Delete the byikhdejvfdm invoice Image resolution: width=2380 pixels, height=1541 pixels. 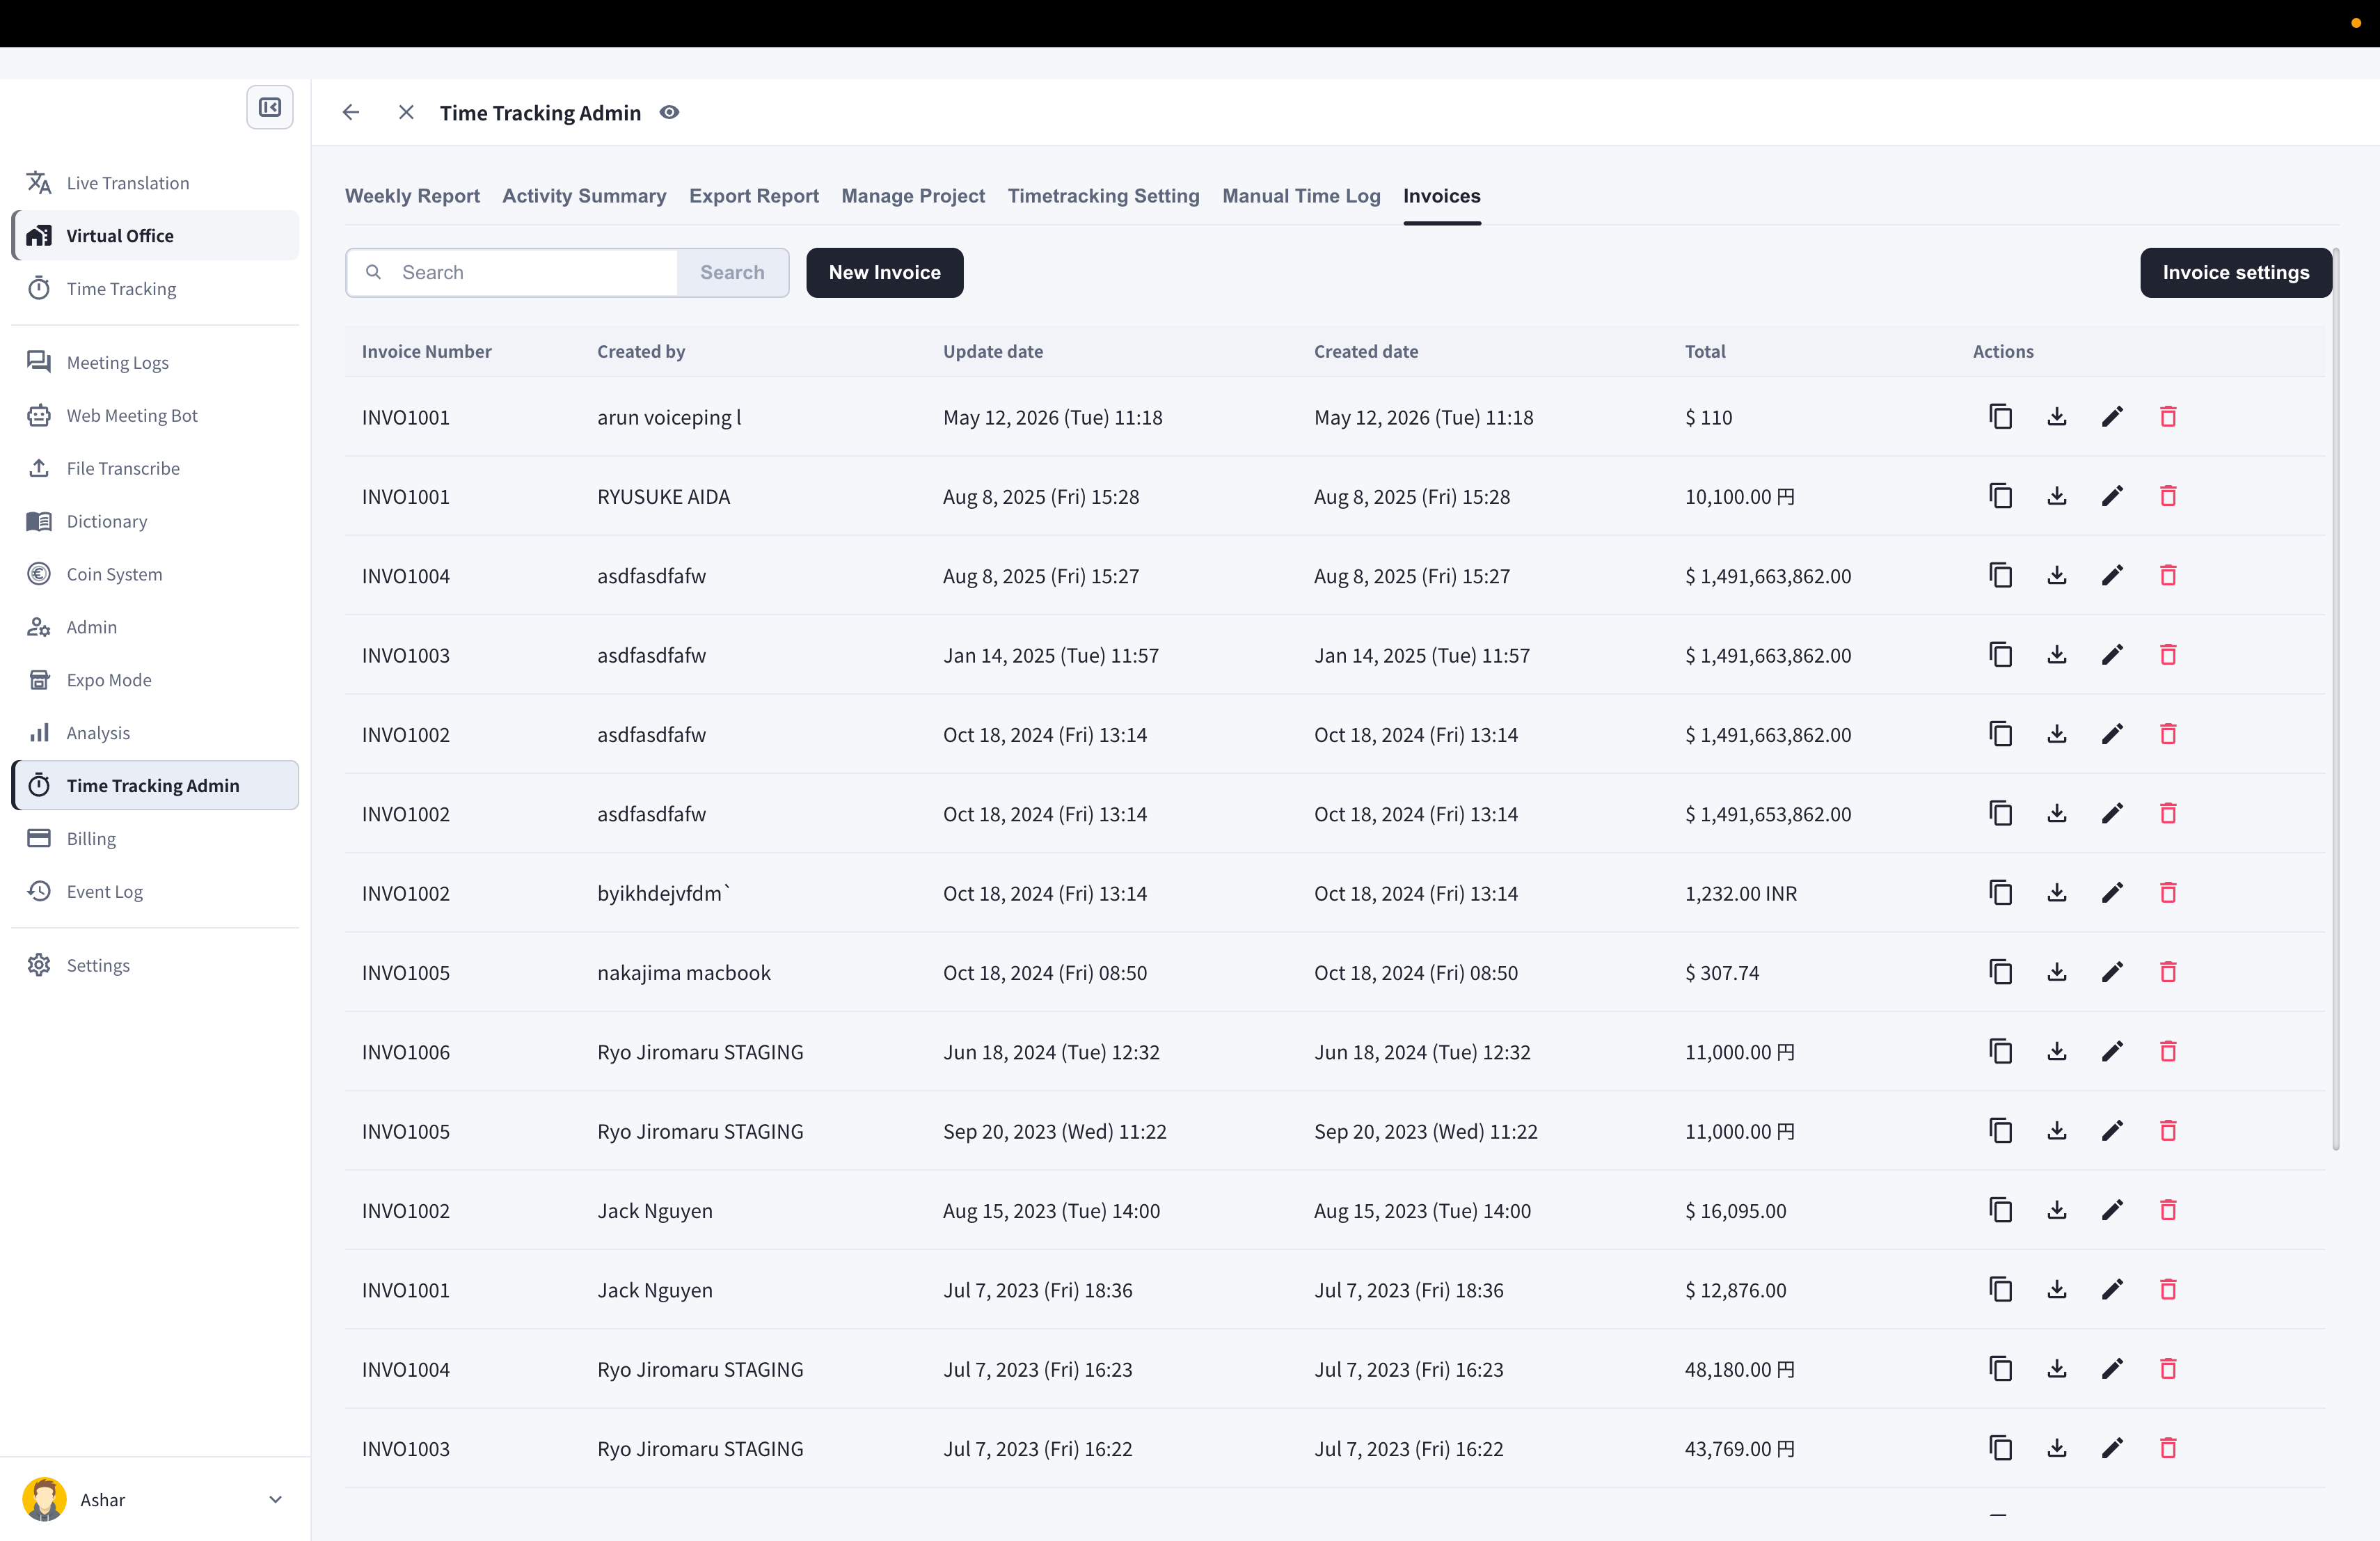pos(2168,892)
